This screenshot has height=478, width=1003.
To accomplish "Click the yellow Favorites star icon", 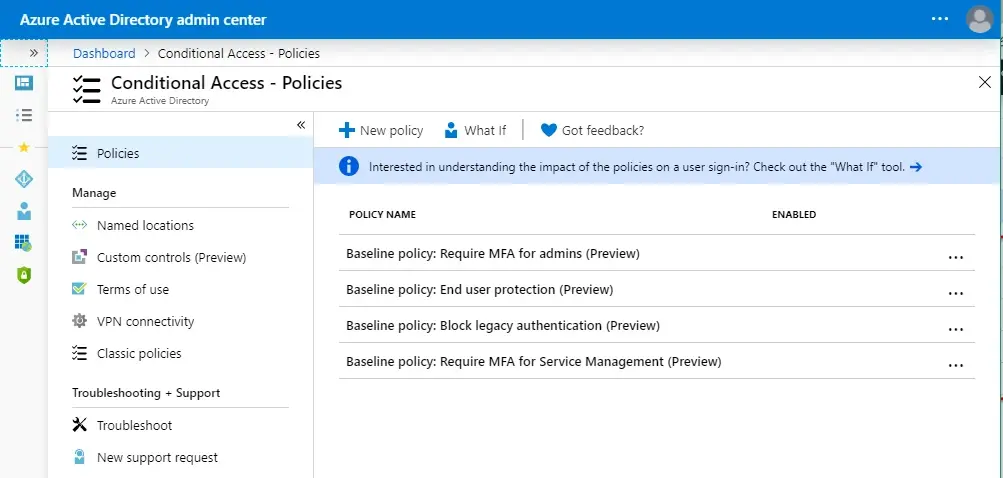I will click(x=24, y=147).
